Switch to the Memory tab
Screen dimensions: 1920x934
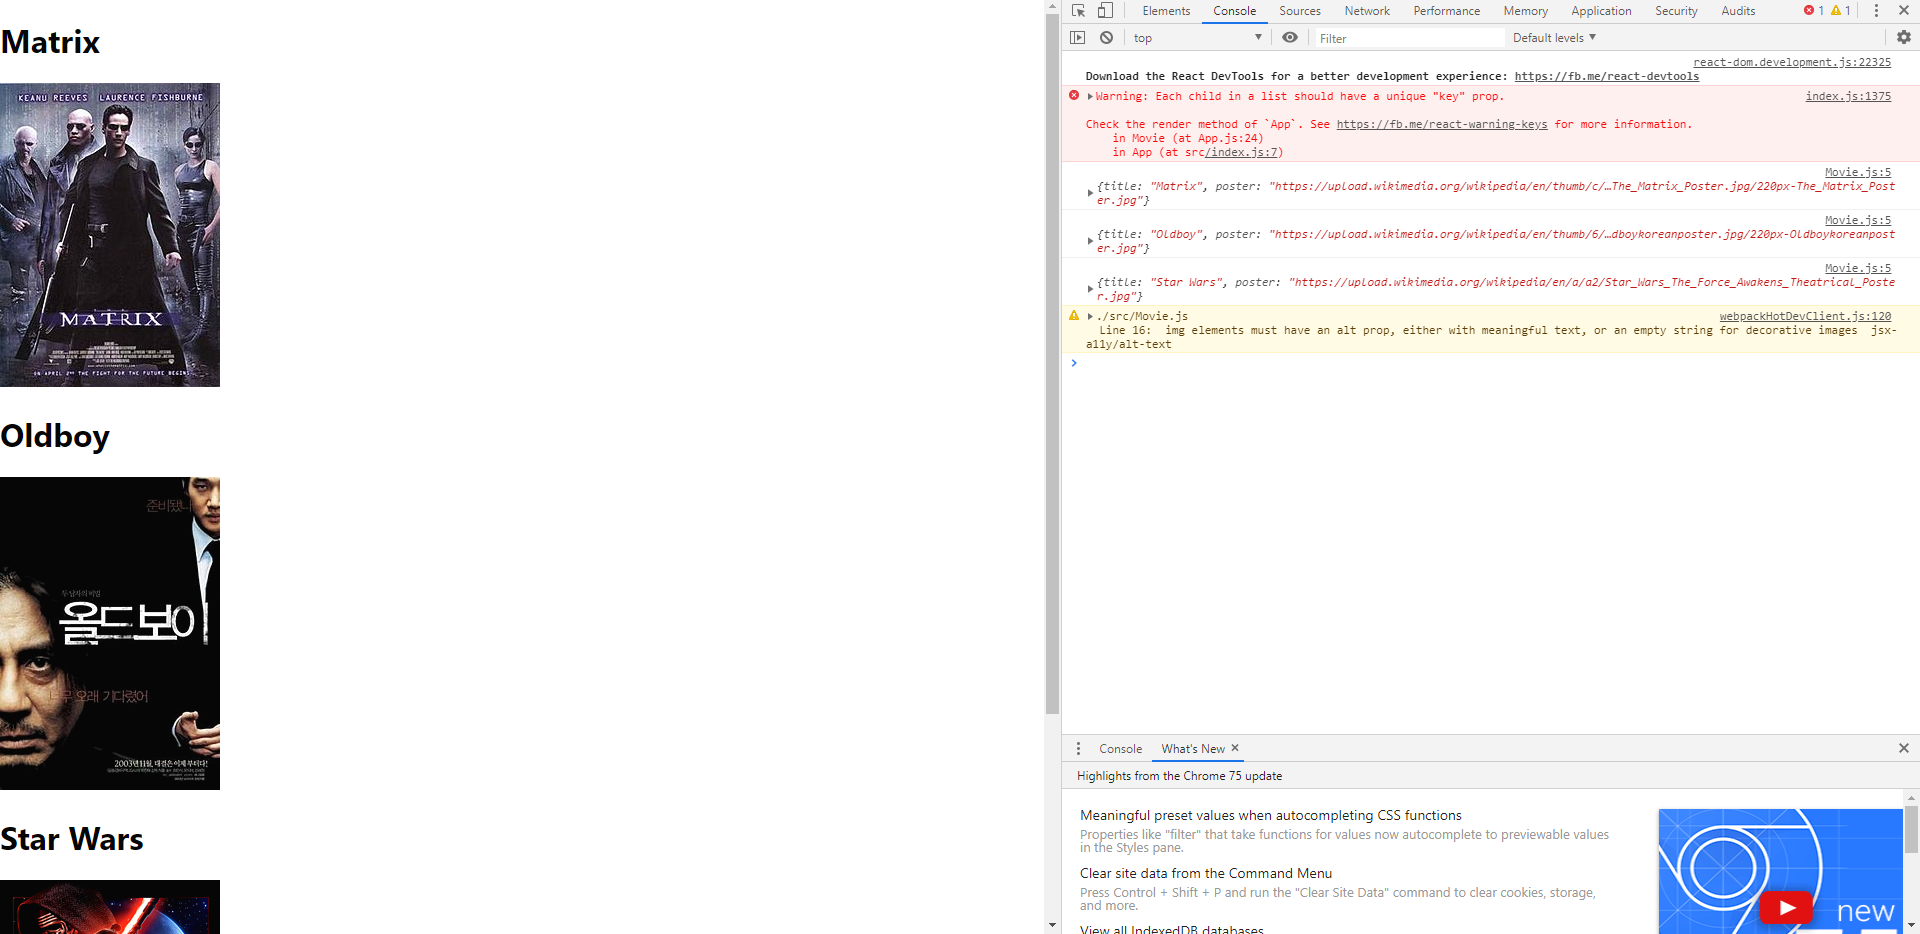[x=1526, y=11]
